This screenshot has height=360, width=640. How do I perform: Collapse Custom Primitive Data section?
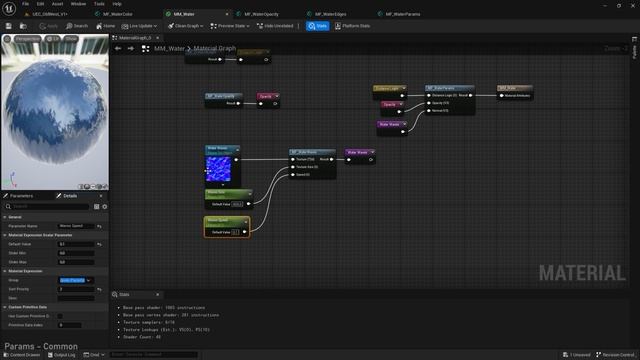pos(5,307)
